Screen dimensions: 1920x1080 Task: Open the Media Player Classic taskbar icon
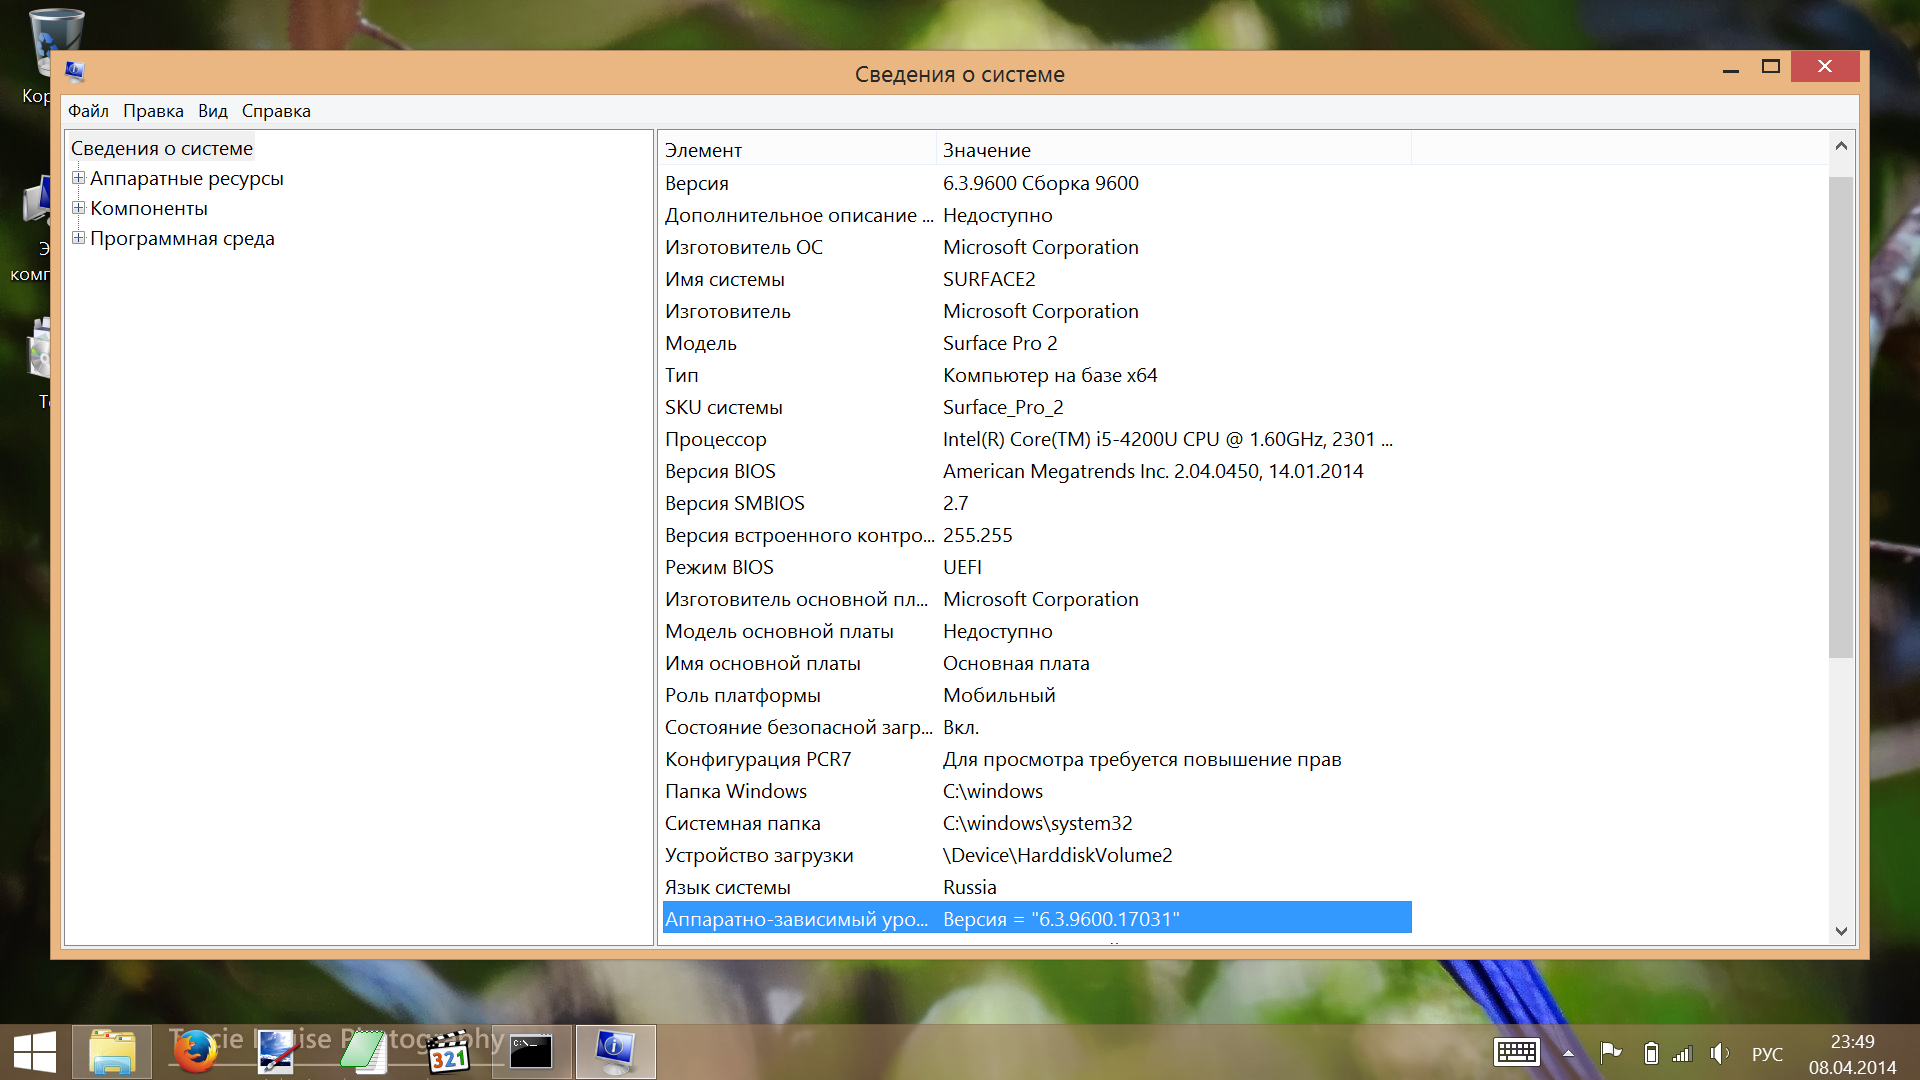(448, 1052)
